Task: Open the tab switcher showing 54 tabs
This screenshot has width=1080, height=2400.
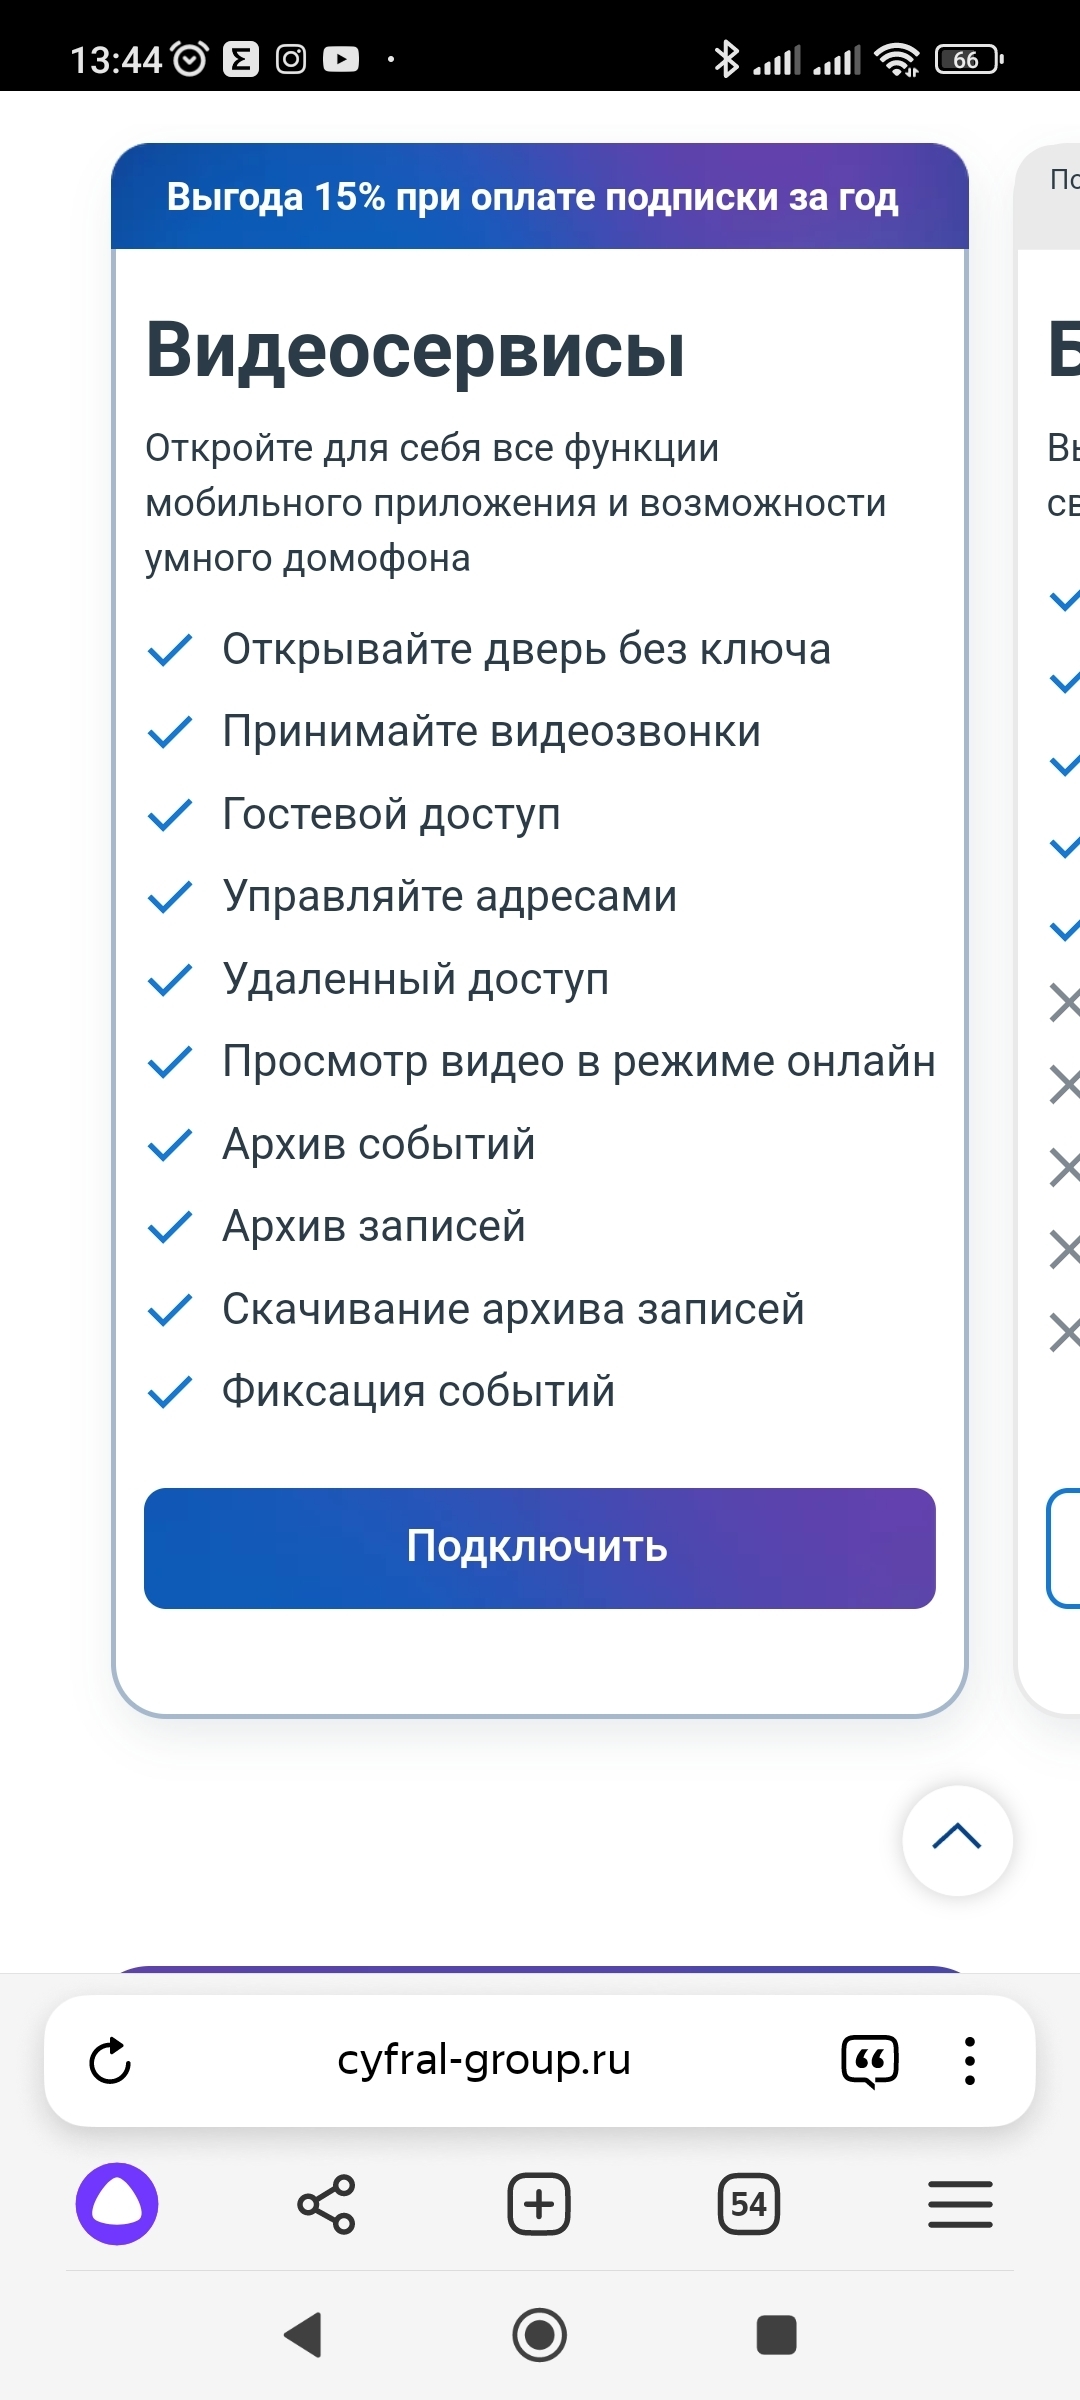Action: pyautogui.click(x=749, y=2204)
